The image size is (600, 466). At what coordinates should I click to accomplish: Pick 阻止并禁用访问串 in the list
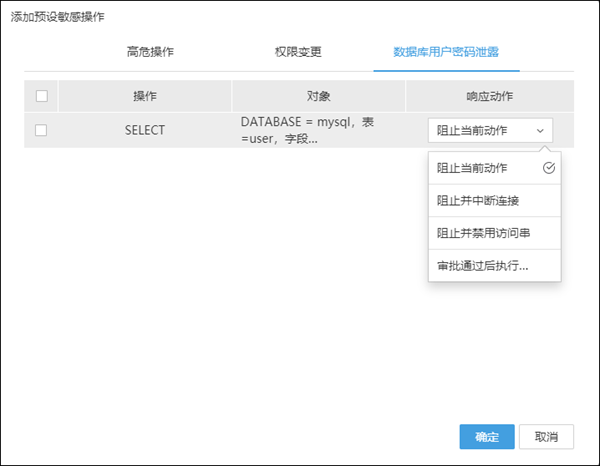pyautogui.click(x=484, y=233)
